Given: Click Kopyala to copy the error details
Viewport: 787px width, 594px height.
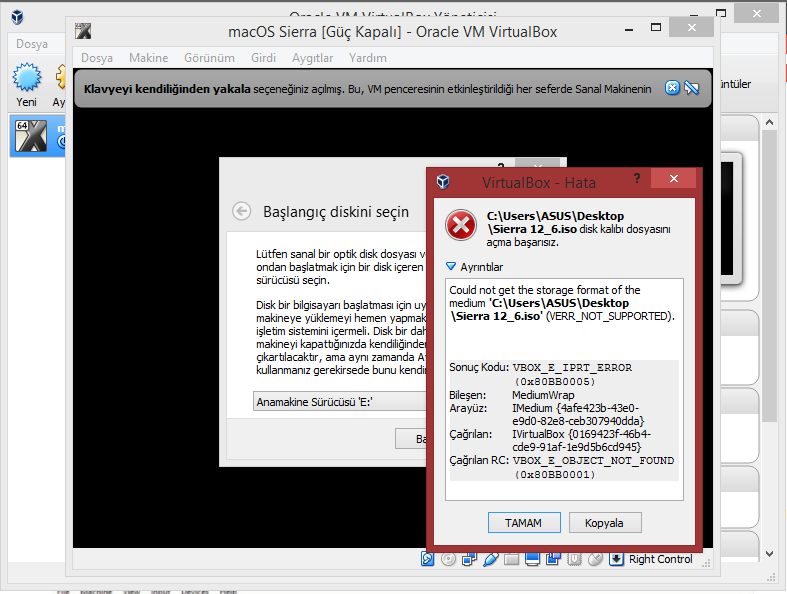Looking at the screenshot, I should click(x=605, y=523).
